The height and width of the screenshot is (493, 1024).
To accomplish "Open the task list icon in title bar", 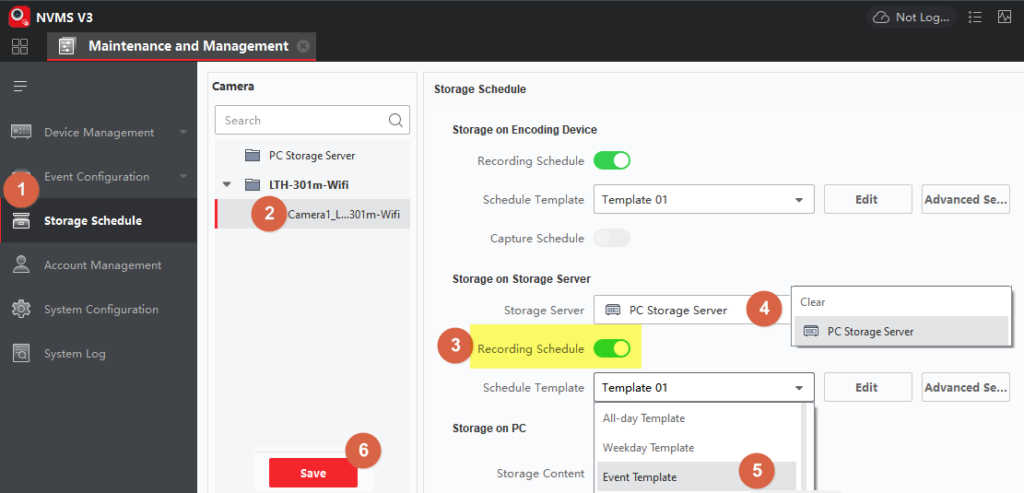I will point(975,18).
